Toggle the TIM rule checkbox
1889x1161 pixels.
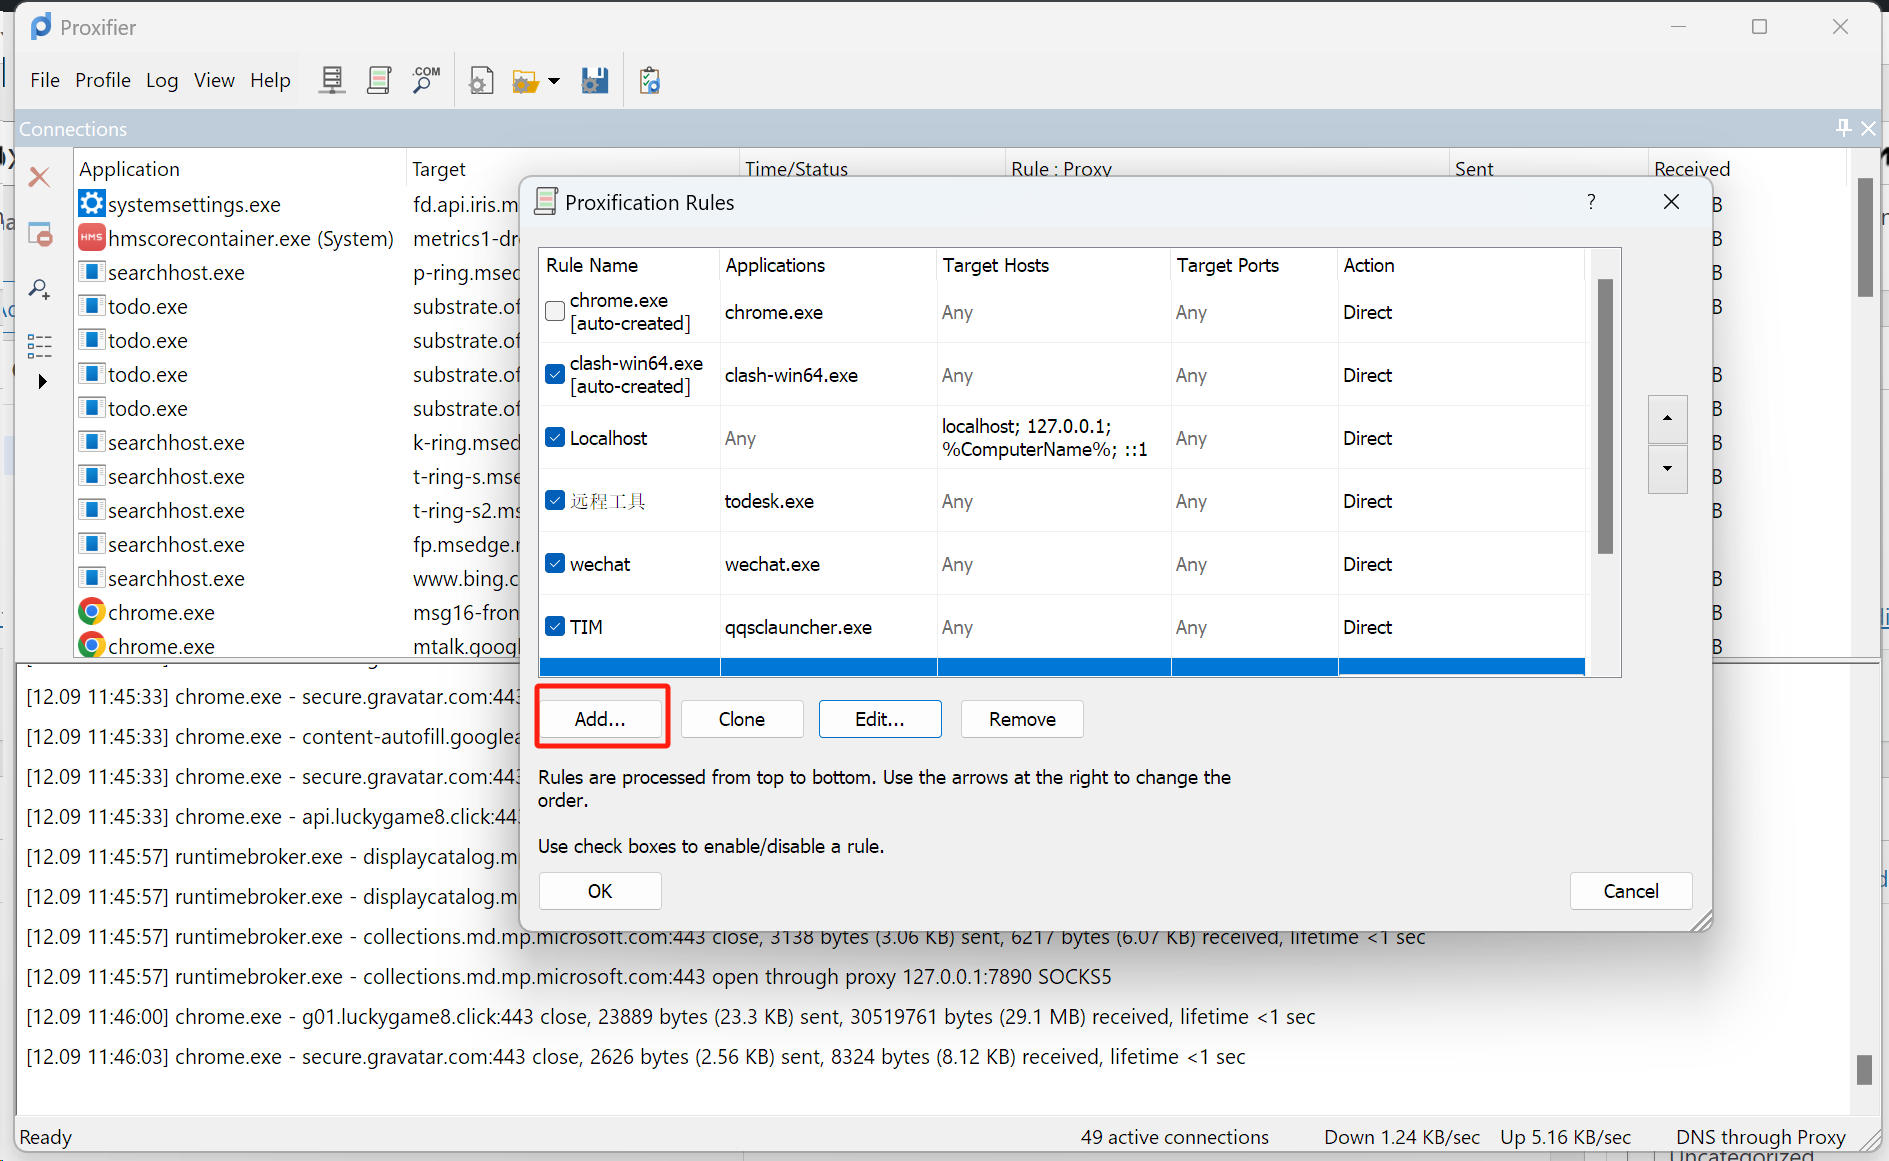(x=555, y=626)
